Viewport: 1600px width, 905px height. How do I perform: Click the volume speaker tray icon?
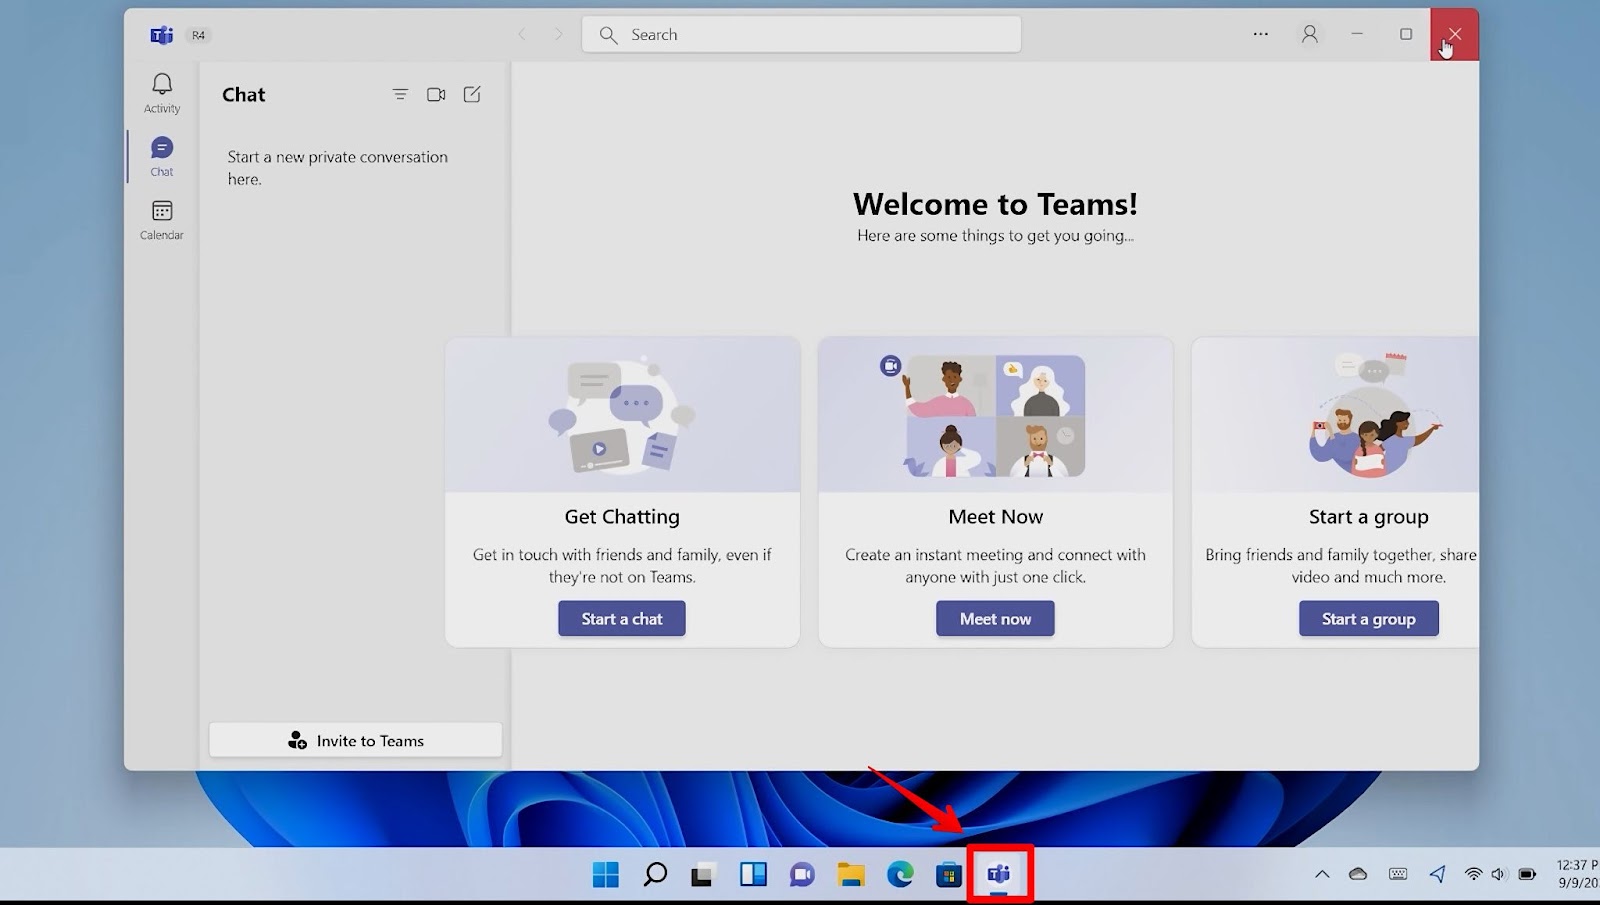(x=1498, y=874)
